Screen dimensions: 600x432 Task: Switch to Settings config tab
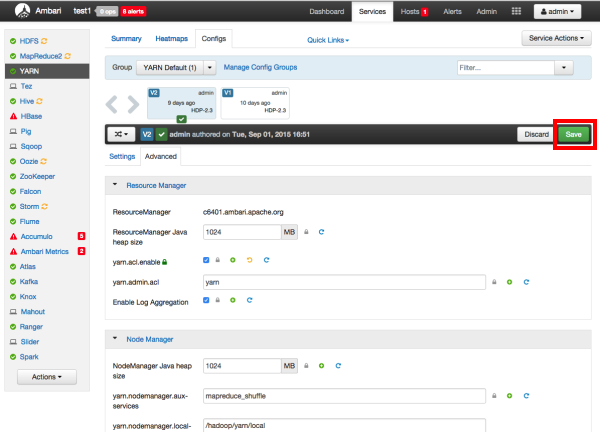coord(122,156)
